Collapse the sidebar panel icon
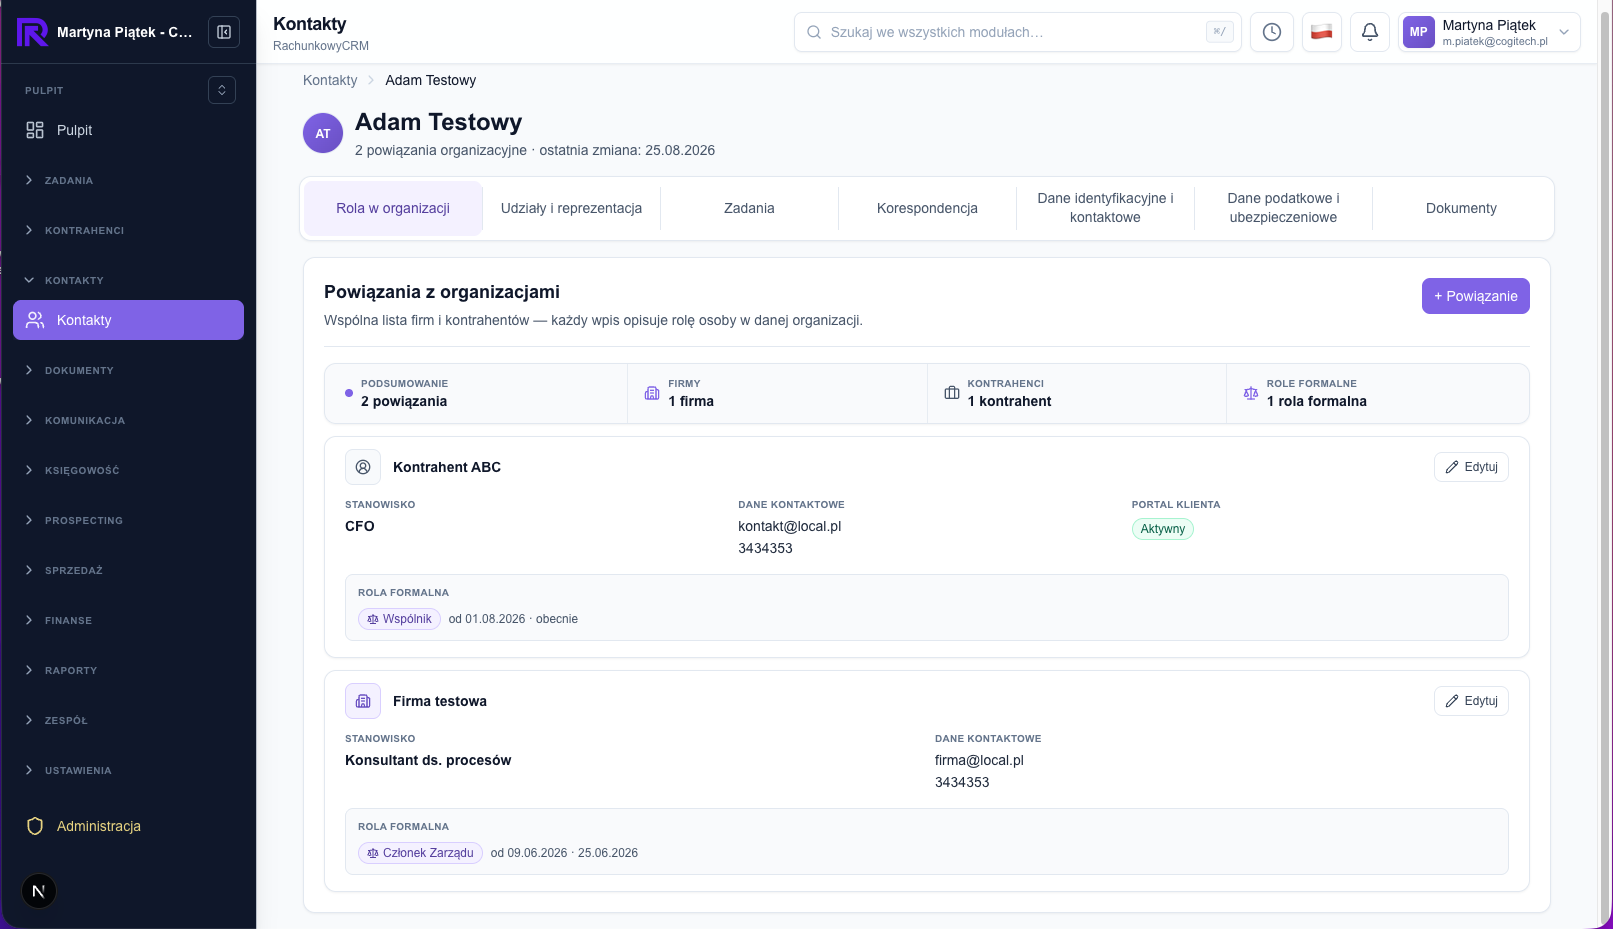Image resolution: width=1613 pixels, height=929 pixels. click(x=224, y=32)
